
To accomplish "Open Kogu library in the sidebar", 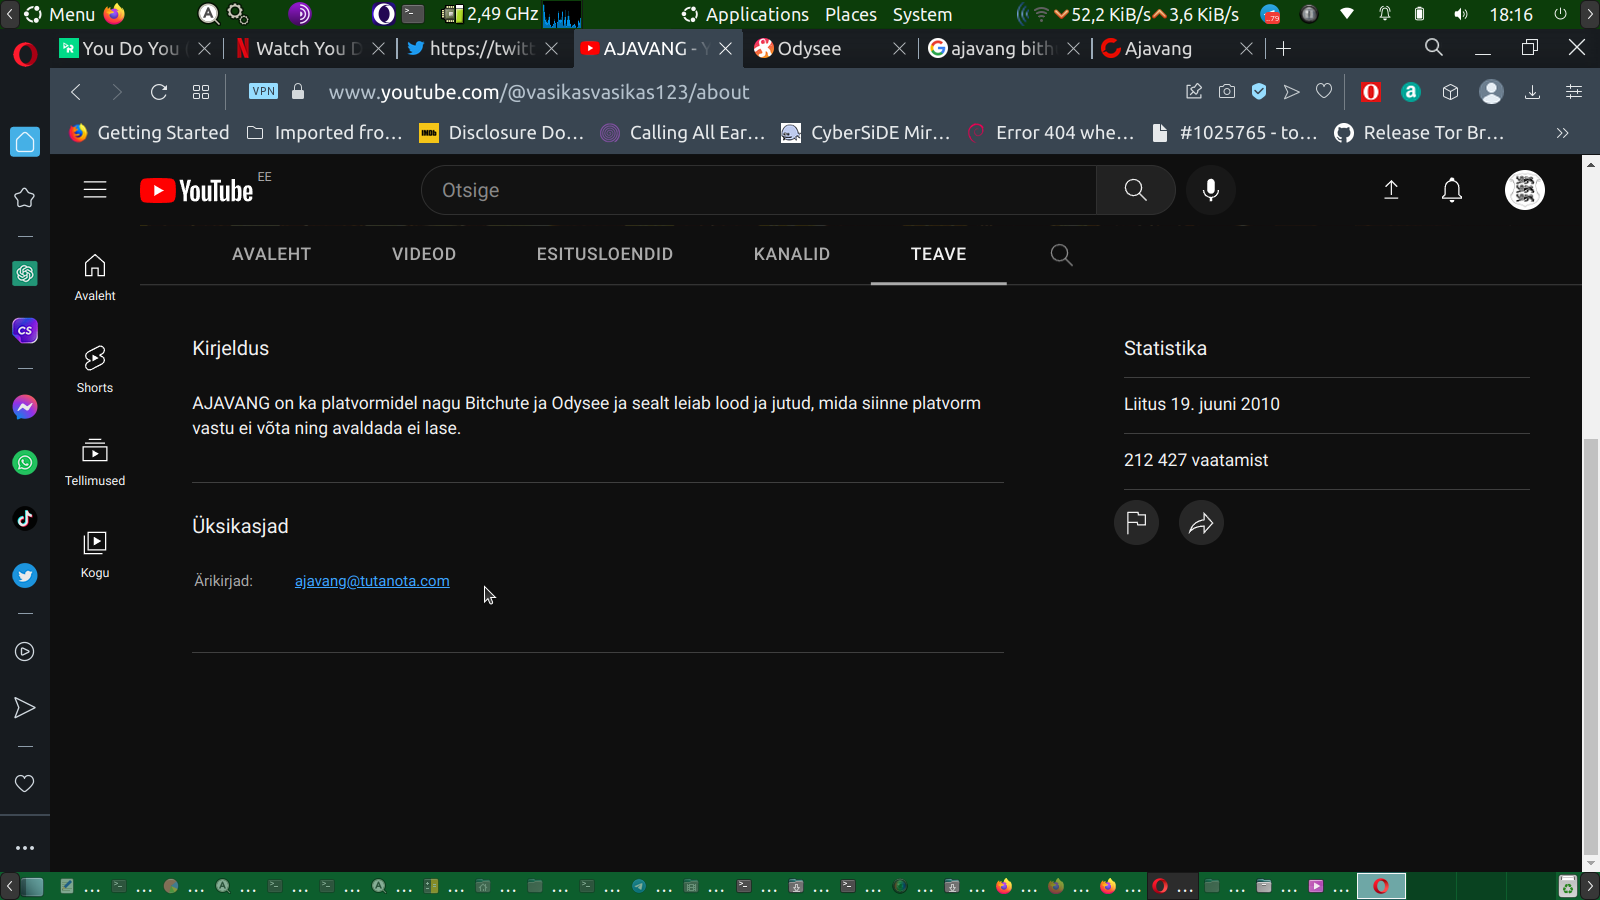I will click(x=95, y=554).
